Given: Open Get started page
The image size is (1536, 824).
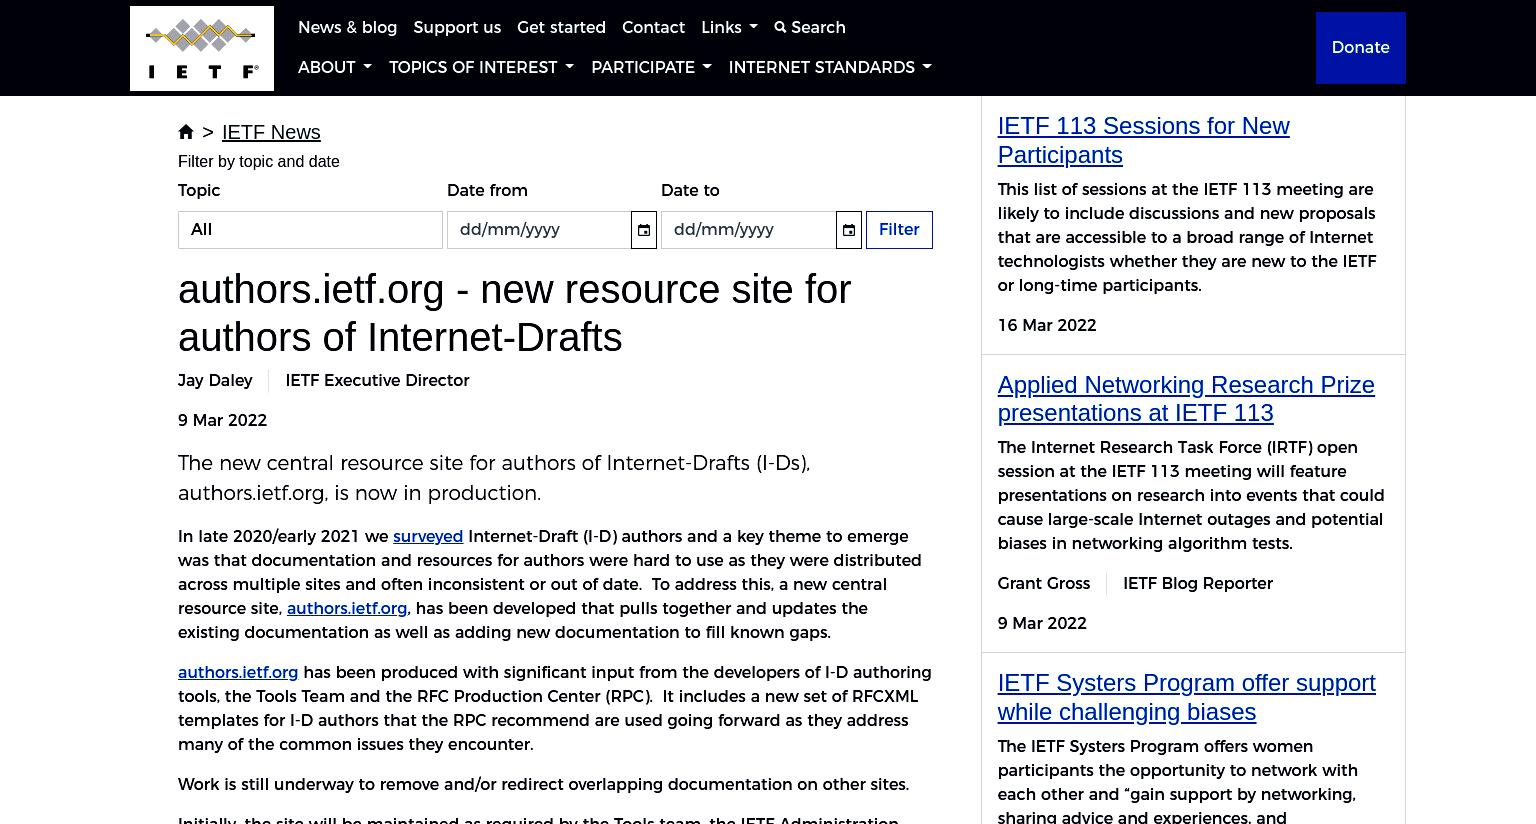Looking at the screenshot, I should 561,27.
